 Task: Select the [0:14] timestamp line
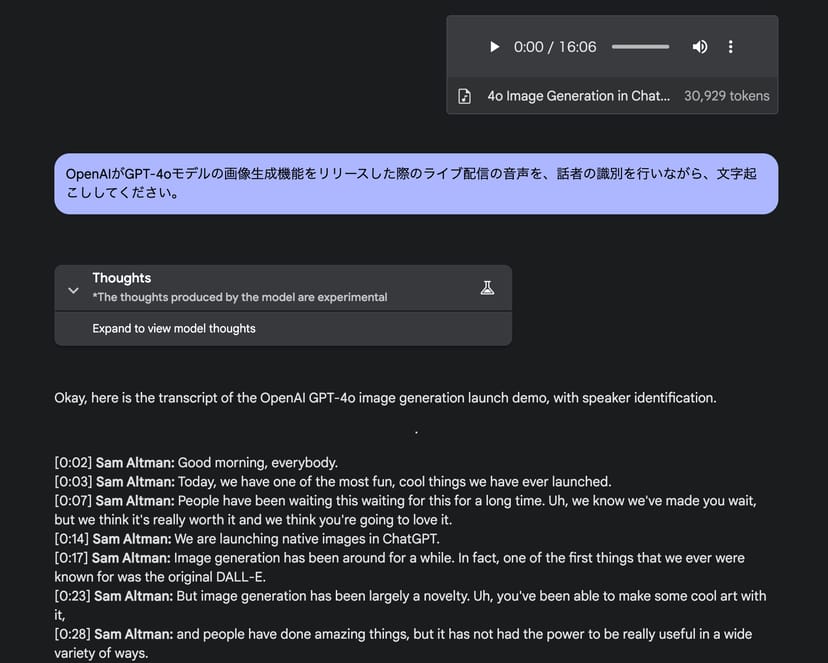(x=73, y=538)
